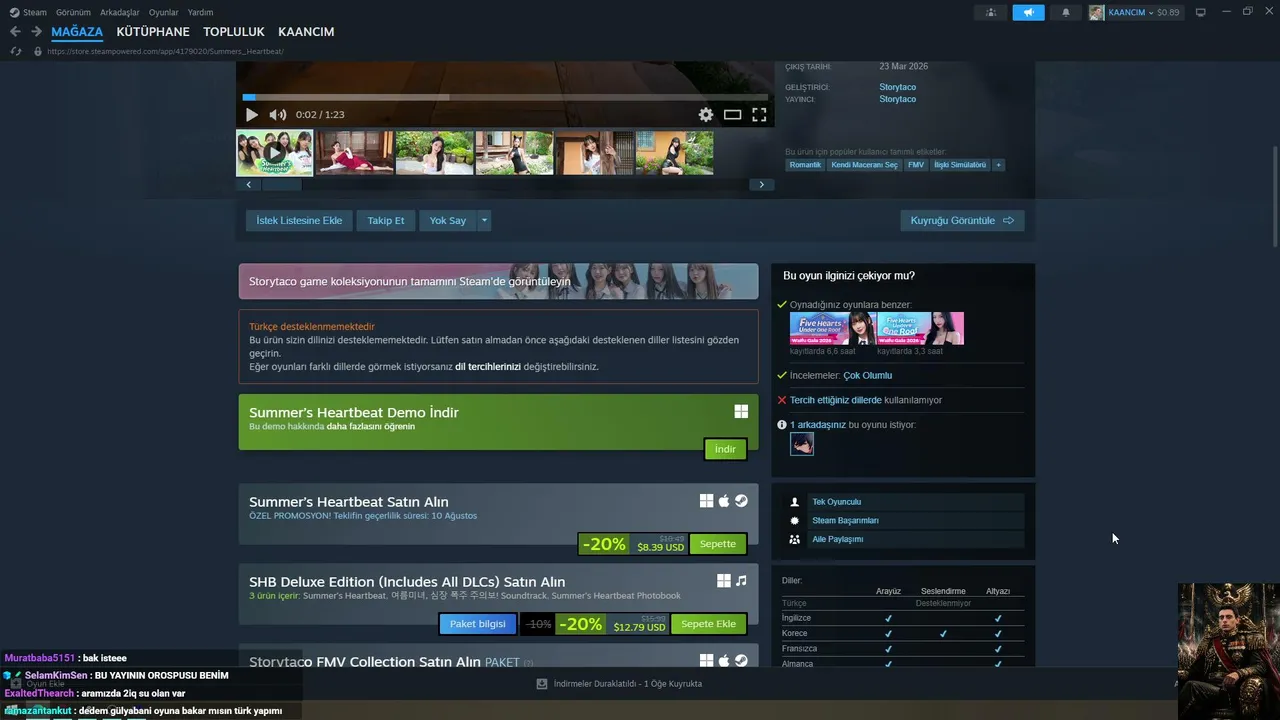The width and height of the screenshot is (1280, 720).
Task: Play the trailer video
Action: coord(252,115)
